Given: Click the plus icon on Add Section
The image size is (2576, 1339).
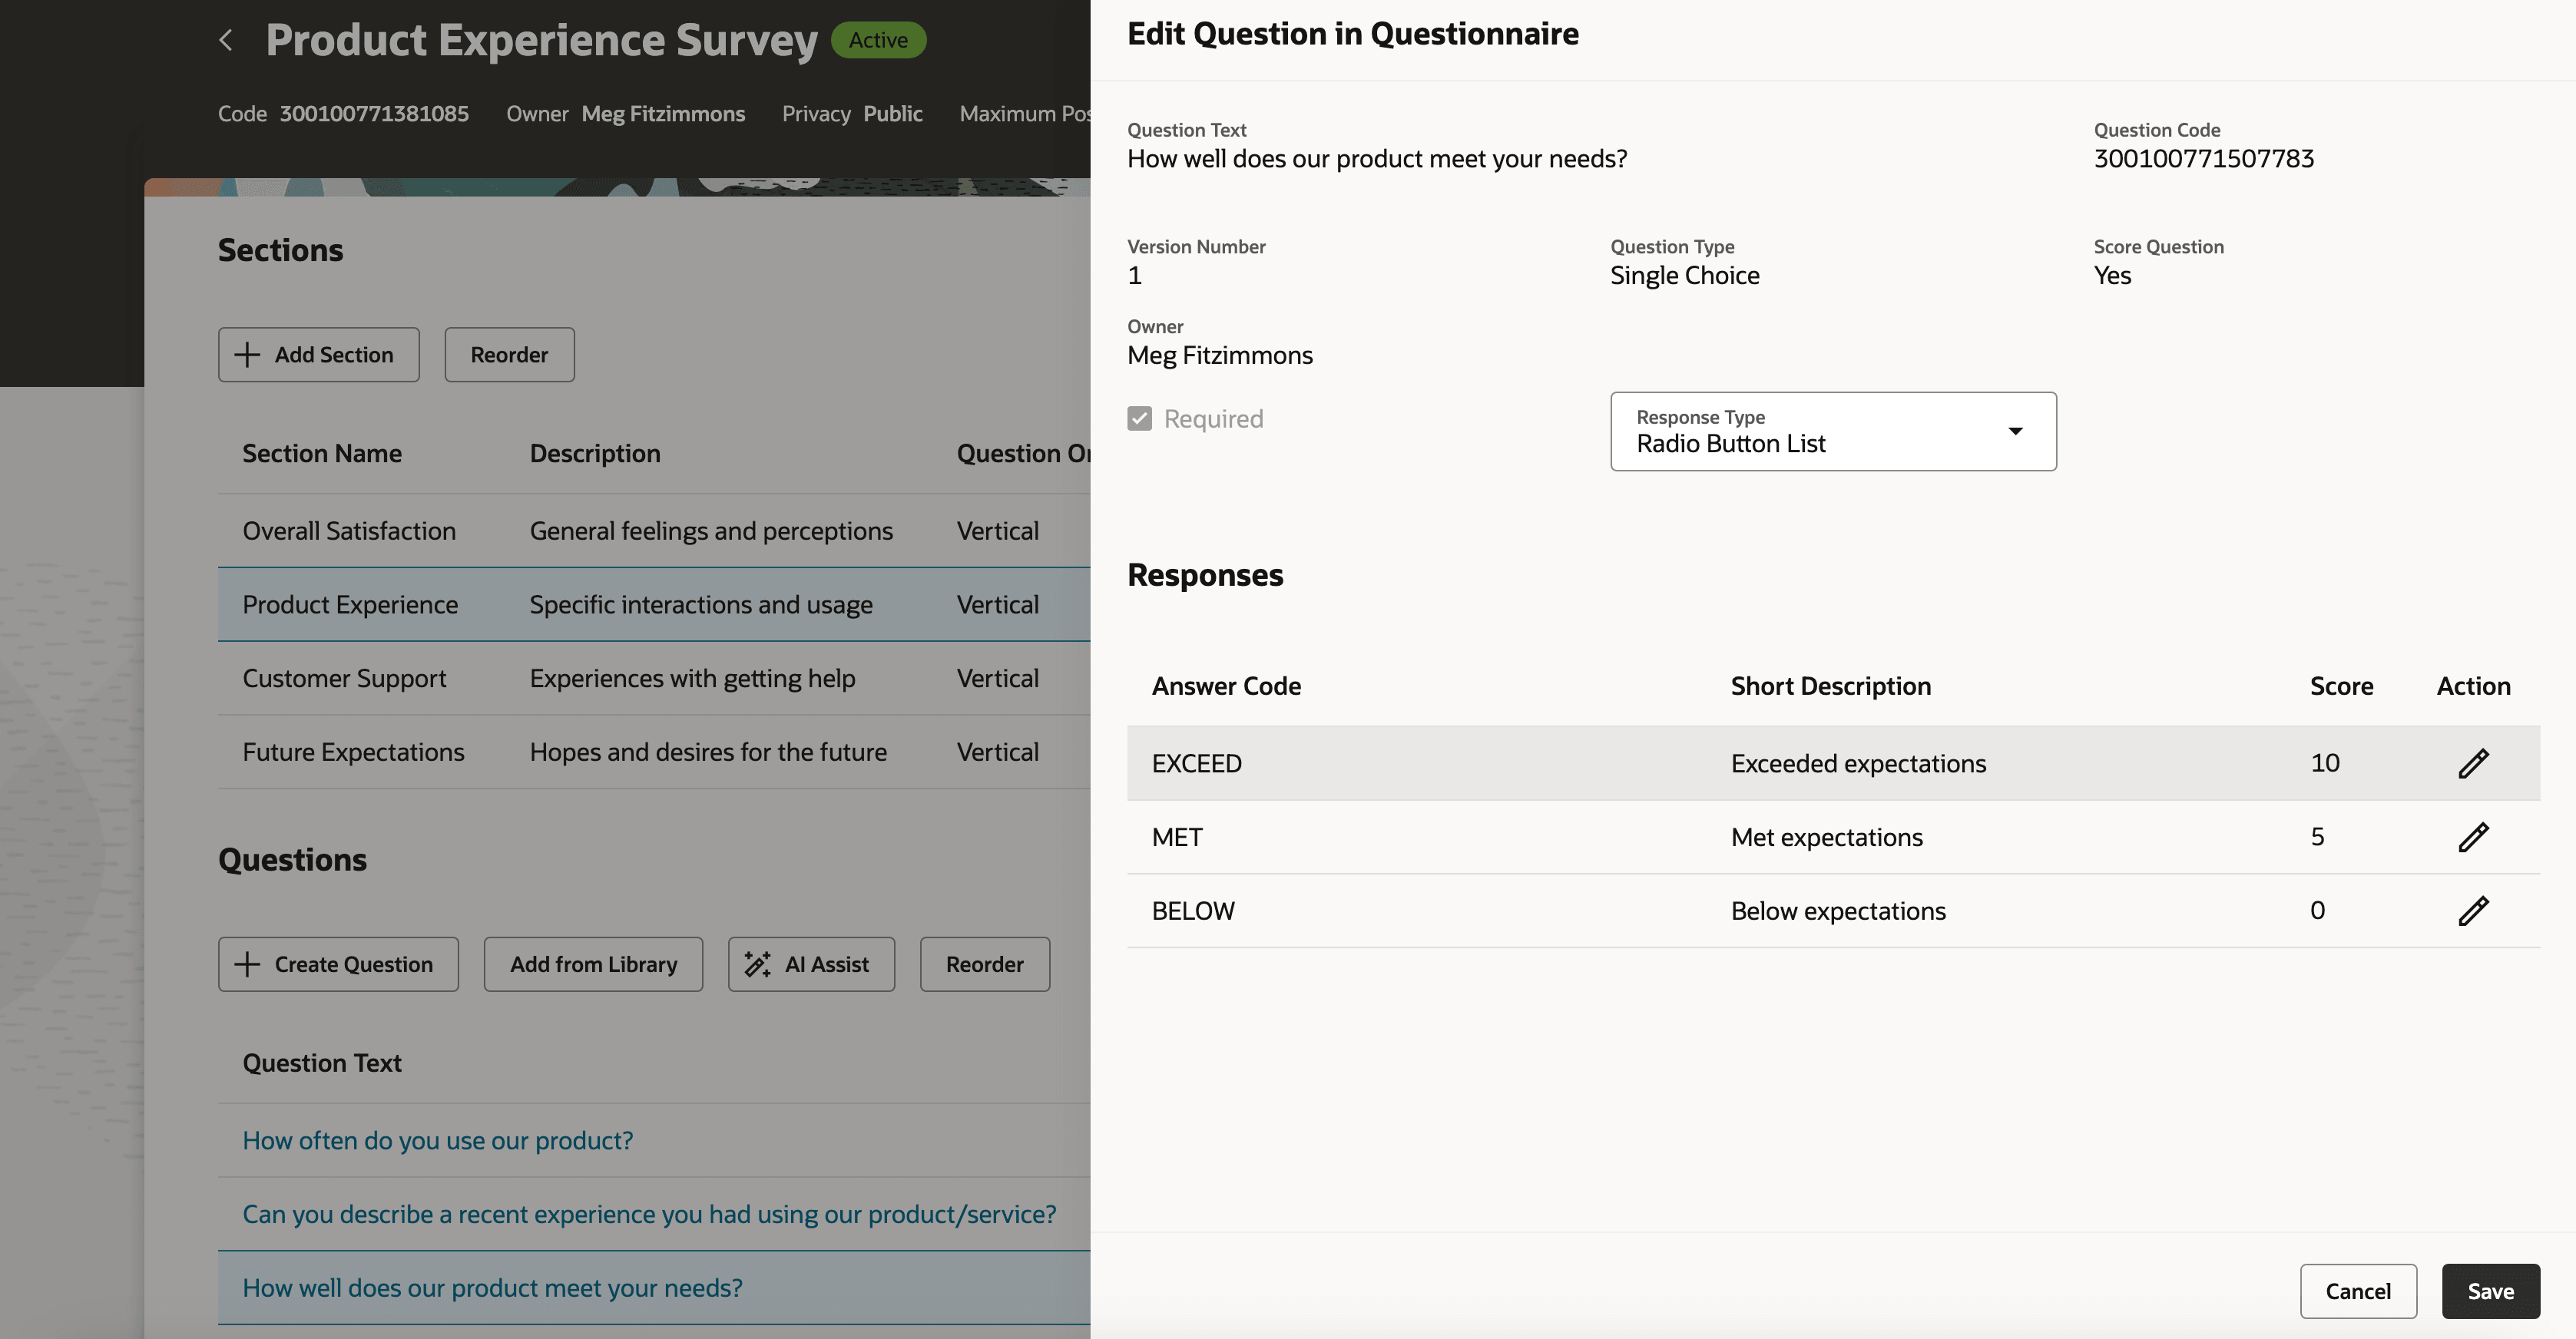Looking at the screenshot, I should click(x=248, y=354).
